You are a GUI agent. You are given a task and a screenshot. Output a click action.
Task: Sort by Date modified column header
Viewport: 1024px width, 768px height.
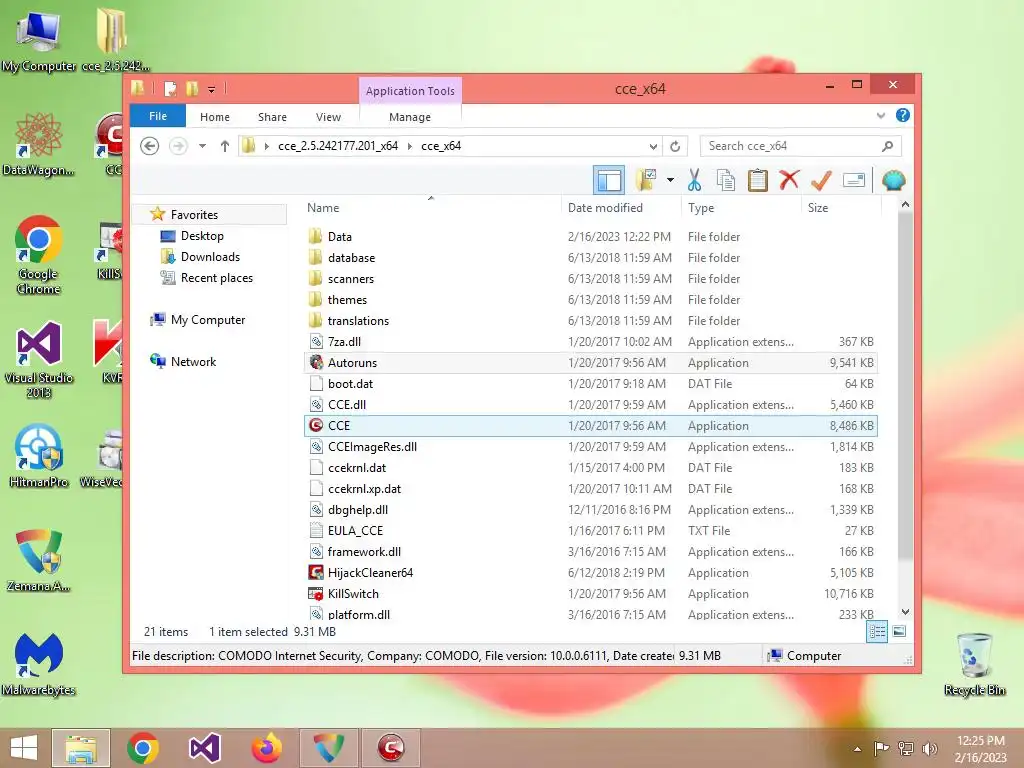point(621,208)
